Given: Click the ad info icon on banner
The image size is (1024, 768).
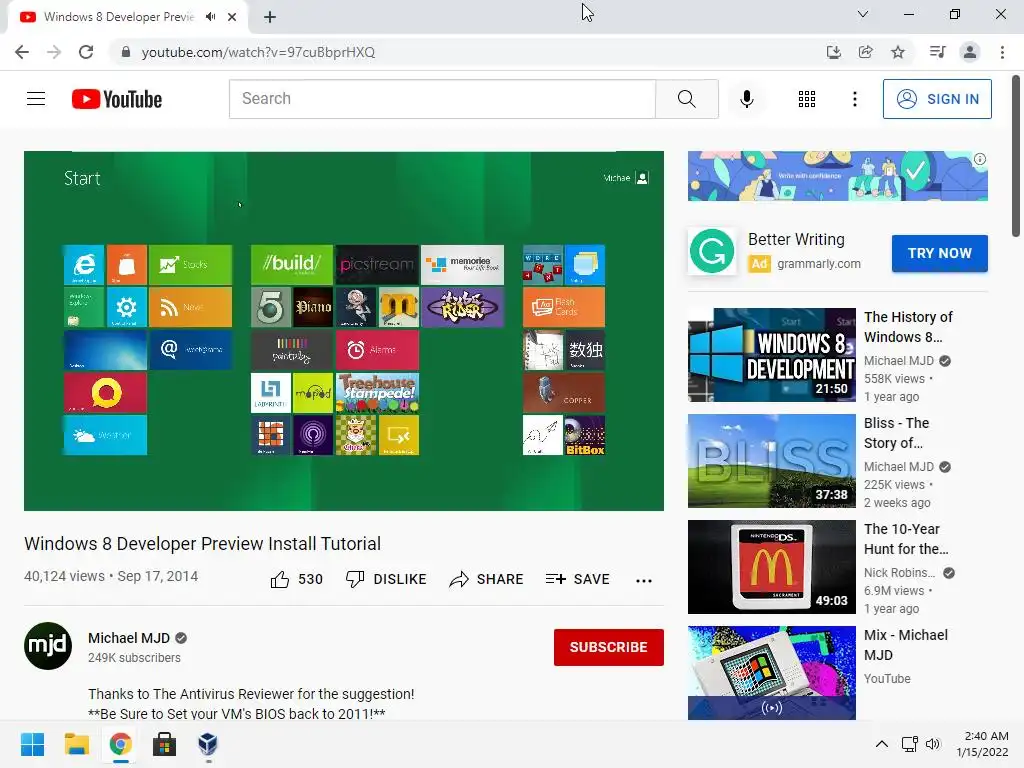Looking at the screenshot, I should 980,159.
